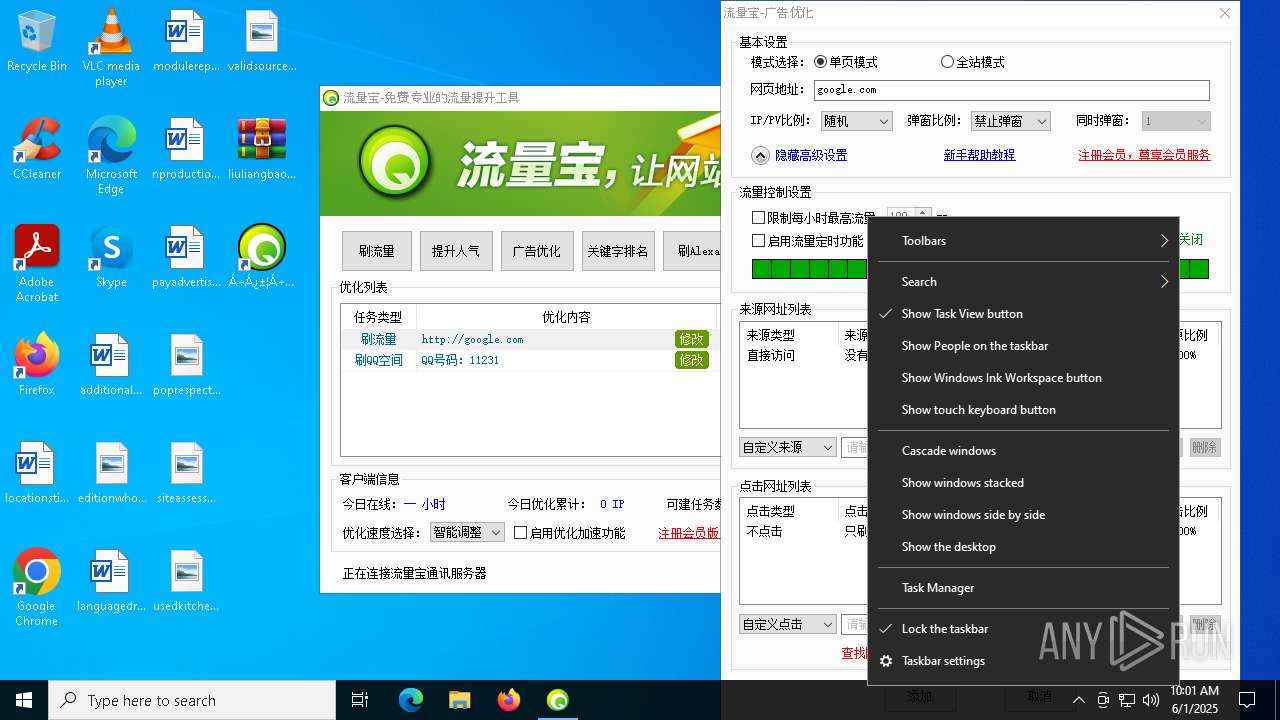This screenshot has width=1280, height=720.
Task: Open the nproductio Word document
Action: [186, 148]
